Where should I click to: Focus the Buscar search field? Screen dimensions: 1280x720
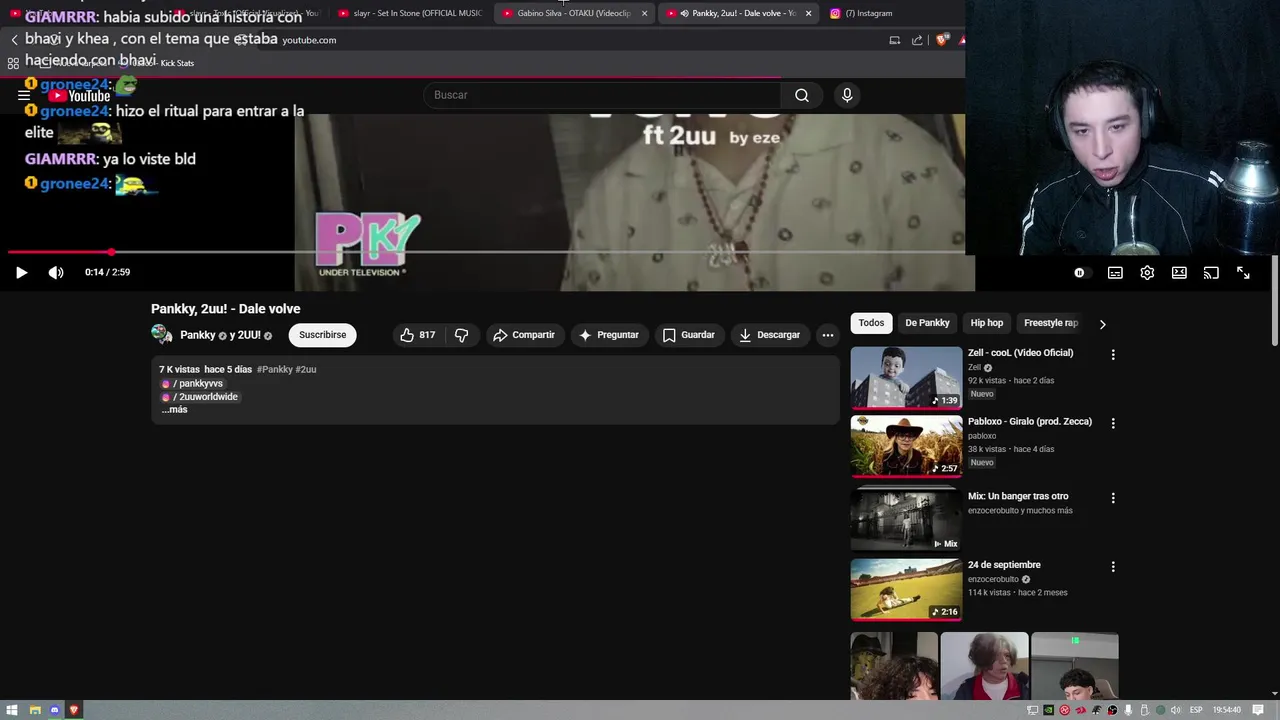coord(602,95)
